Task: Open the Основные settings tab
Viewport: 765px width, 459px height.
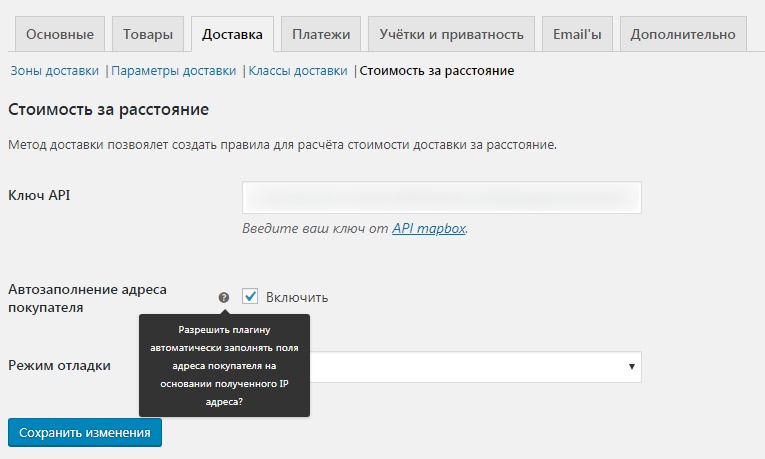Action: tap(60, 34)
